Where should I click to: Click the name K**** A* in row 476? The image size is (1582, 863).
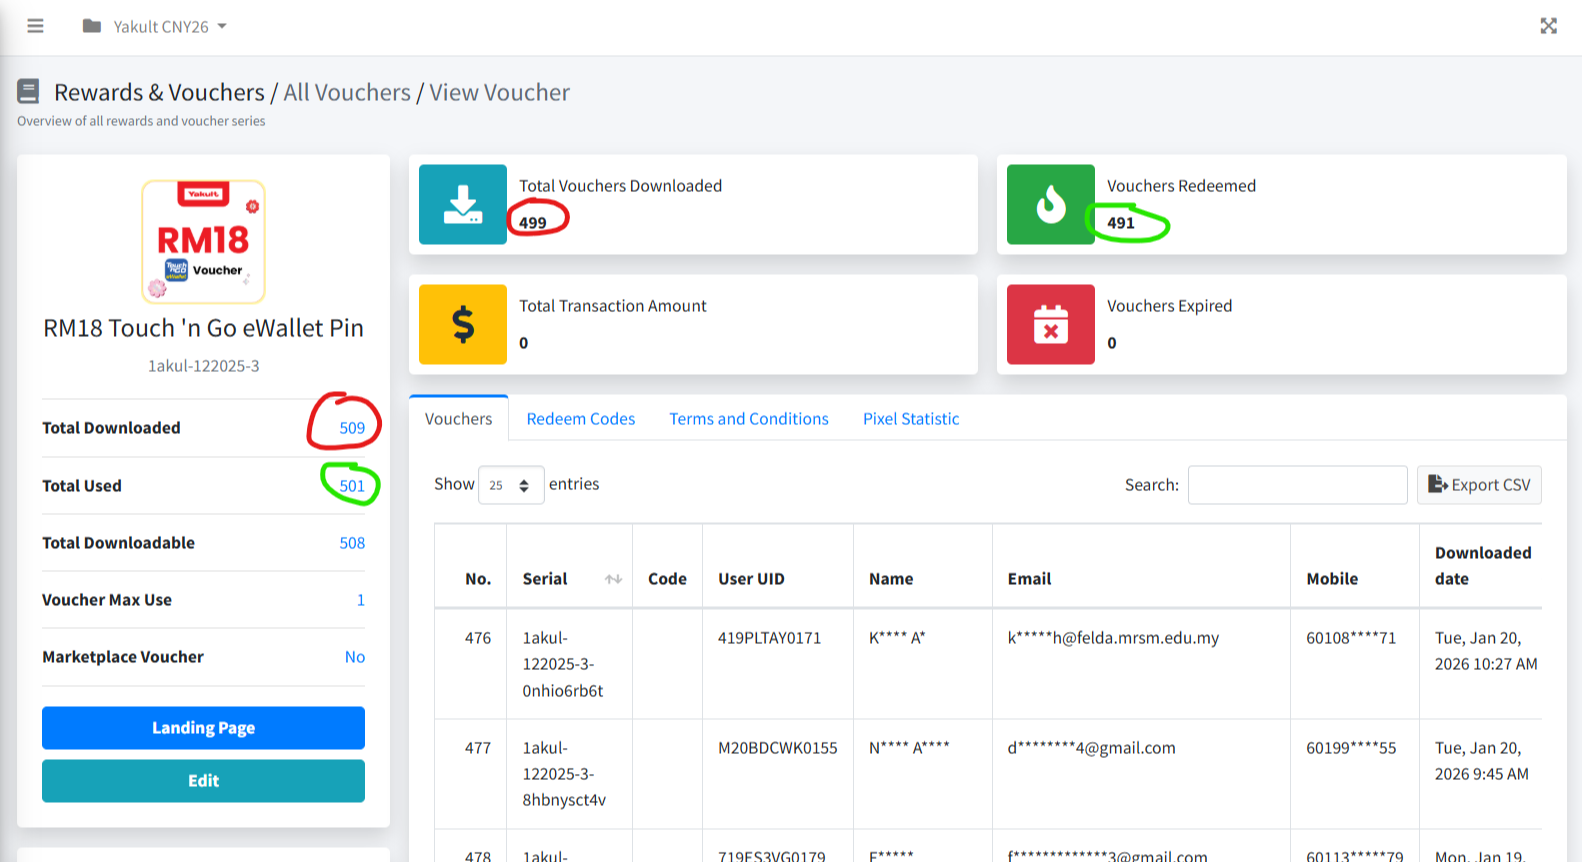point(897,638)
